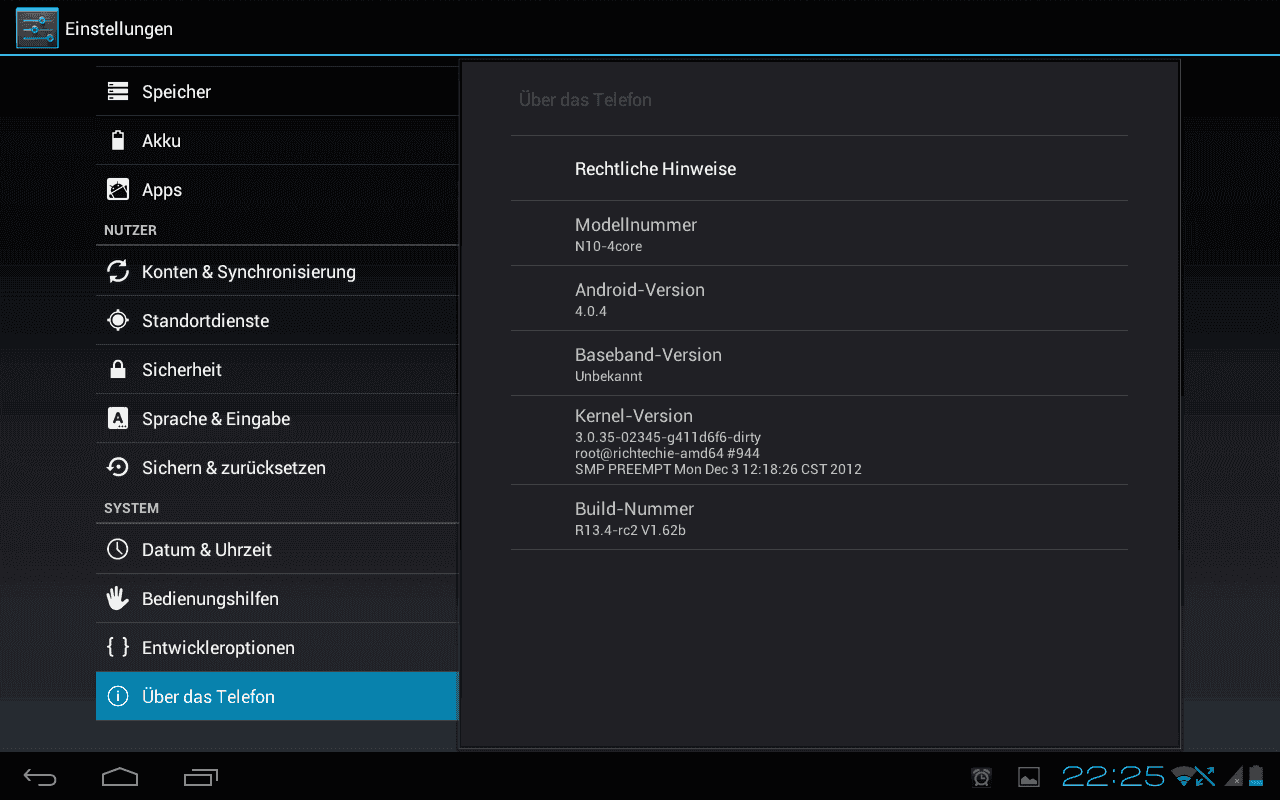This screenshot has height=800, width=1280.
Task: Open Rechtliche Hinweise
Action: [x=819, y=169]
